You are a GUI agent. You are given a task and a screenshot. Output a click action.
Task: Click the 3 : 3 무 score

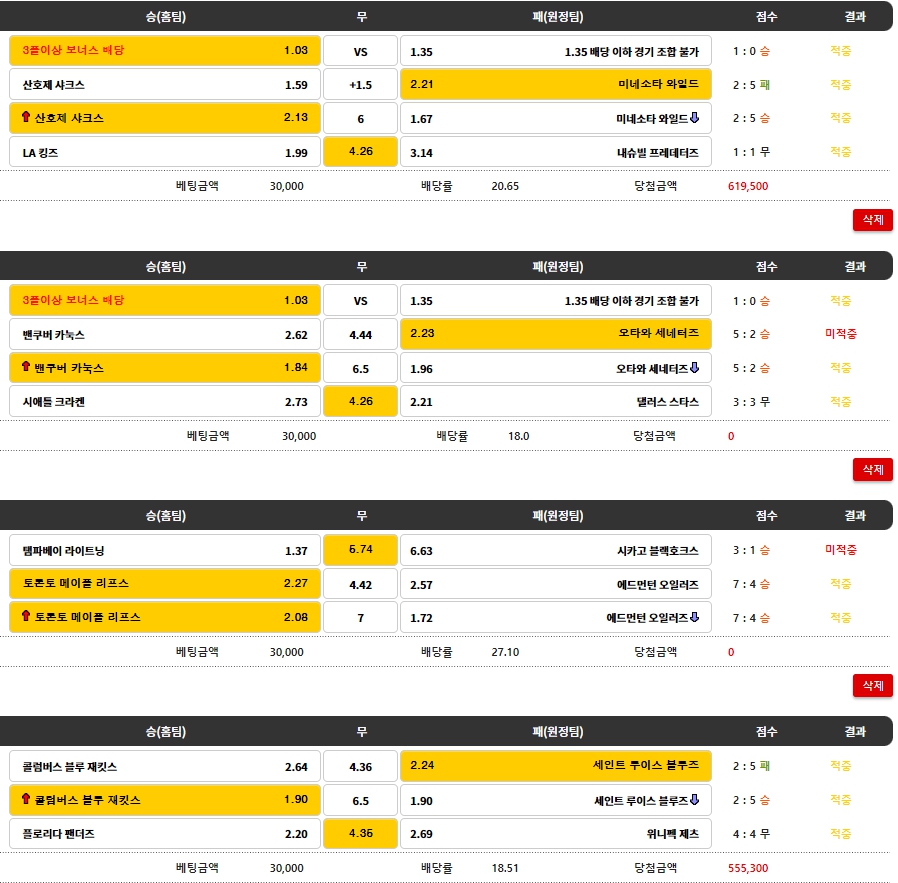[x=751, y=401]
